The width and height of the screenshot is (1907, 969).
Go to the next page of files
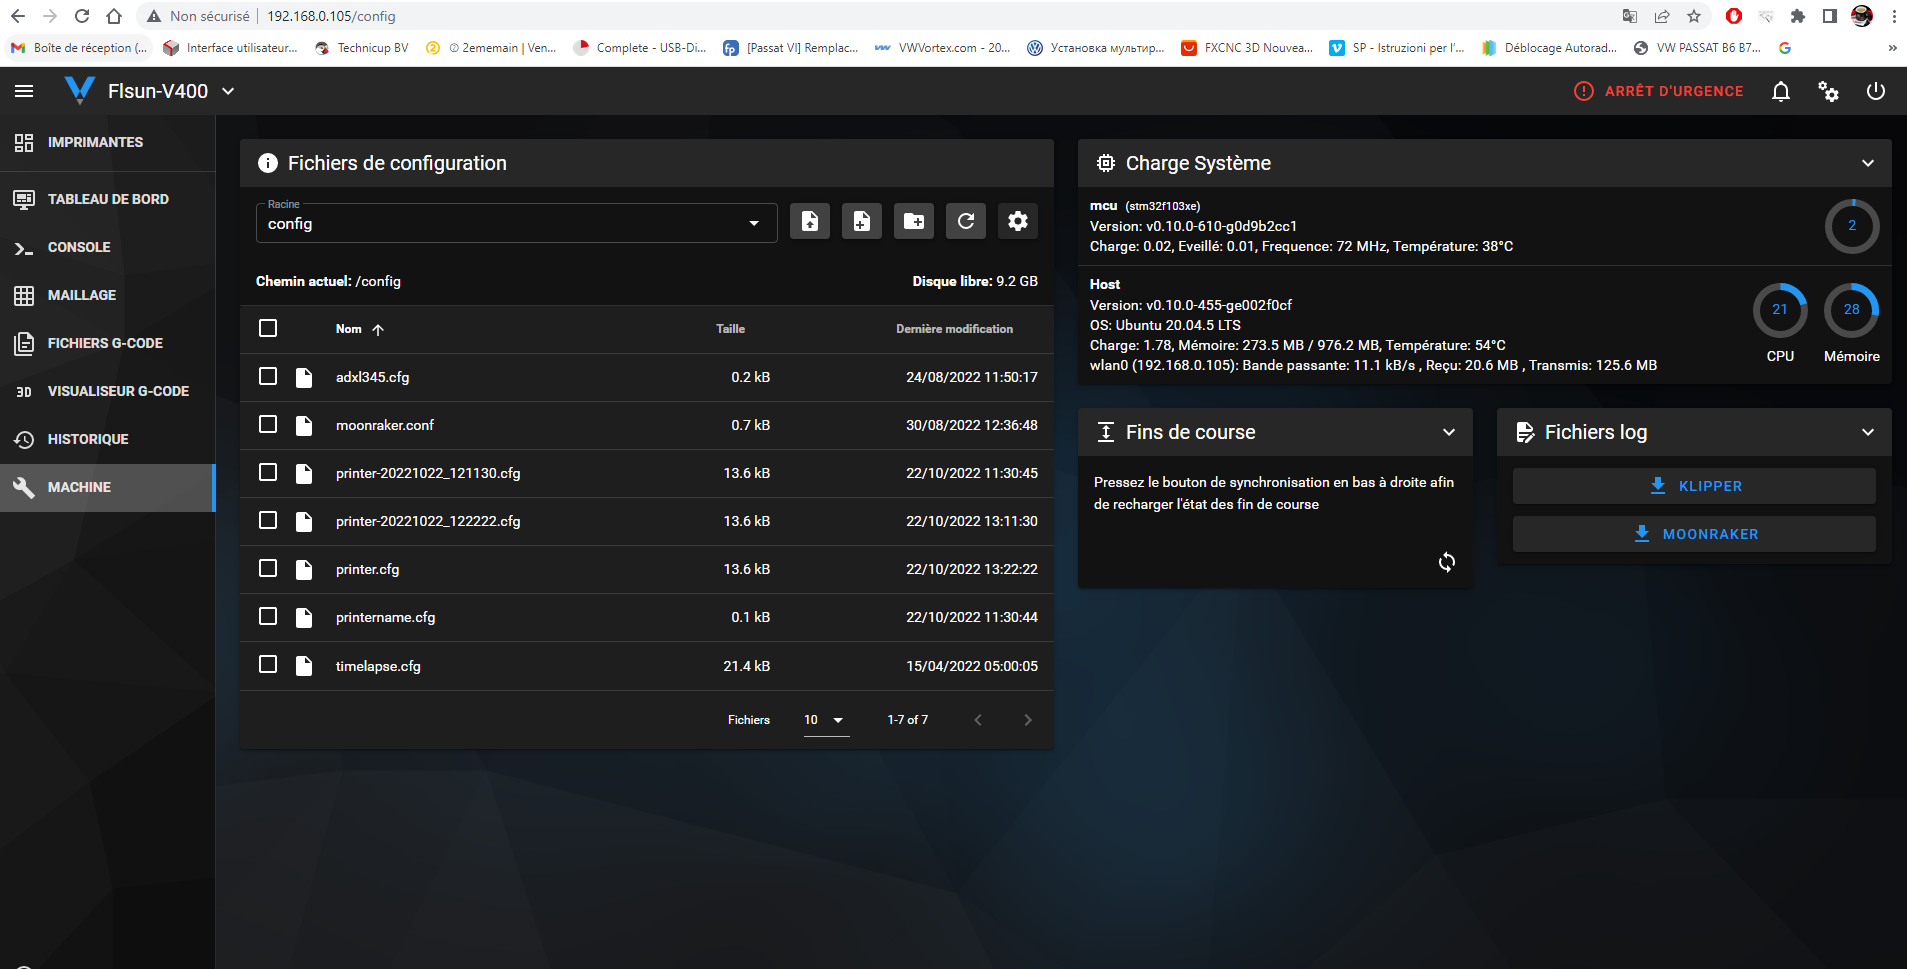1027,720
